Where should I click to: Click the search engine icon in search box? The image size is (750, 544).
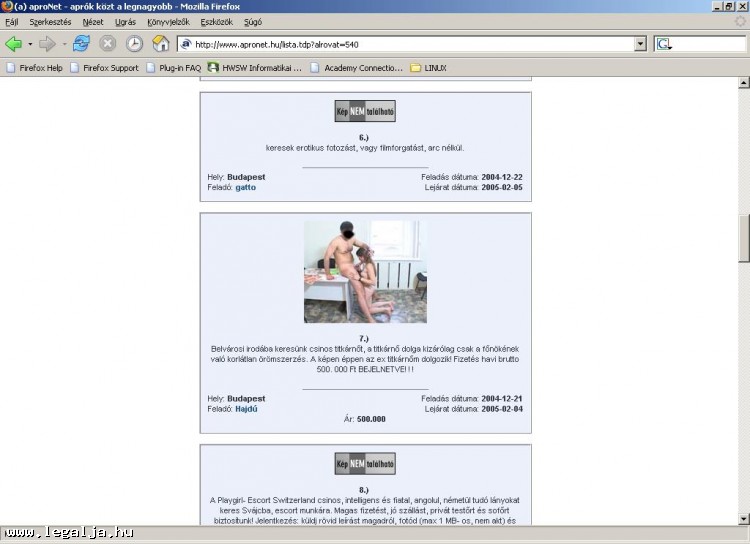pyautogui.click(x=666, y=44)
